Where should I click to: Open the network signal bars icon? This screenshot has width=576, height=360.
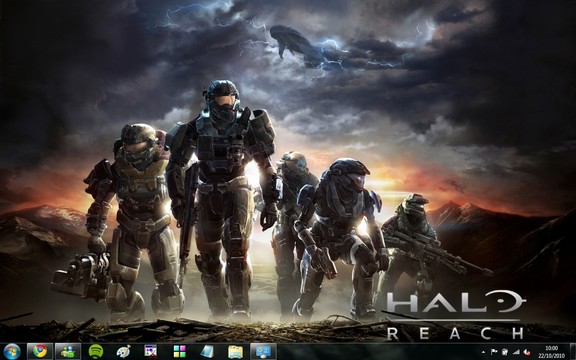(x=516, y=352)
